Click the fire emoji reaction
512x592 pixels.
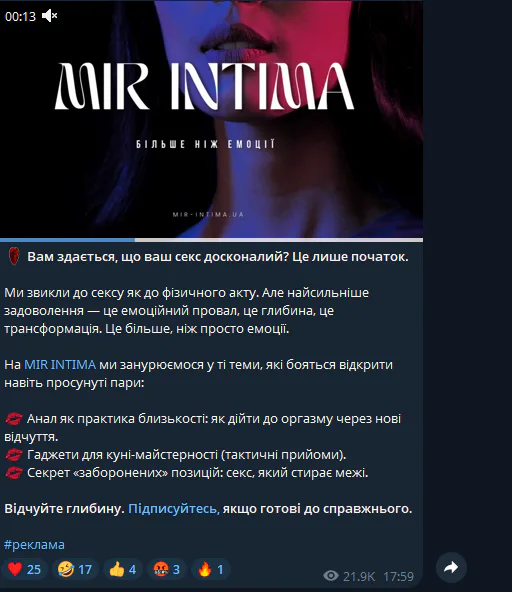click(210, 569)
